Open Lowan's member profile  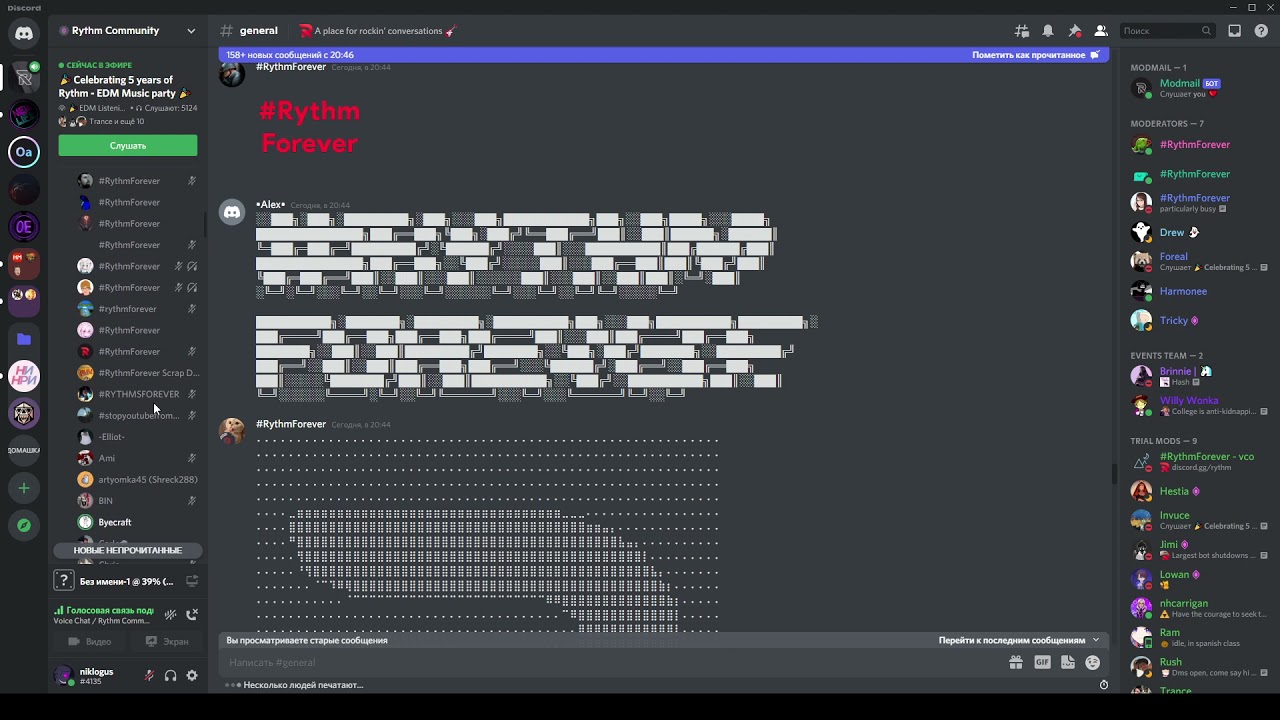(x=1195, y=579)
